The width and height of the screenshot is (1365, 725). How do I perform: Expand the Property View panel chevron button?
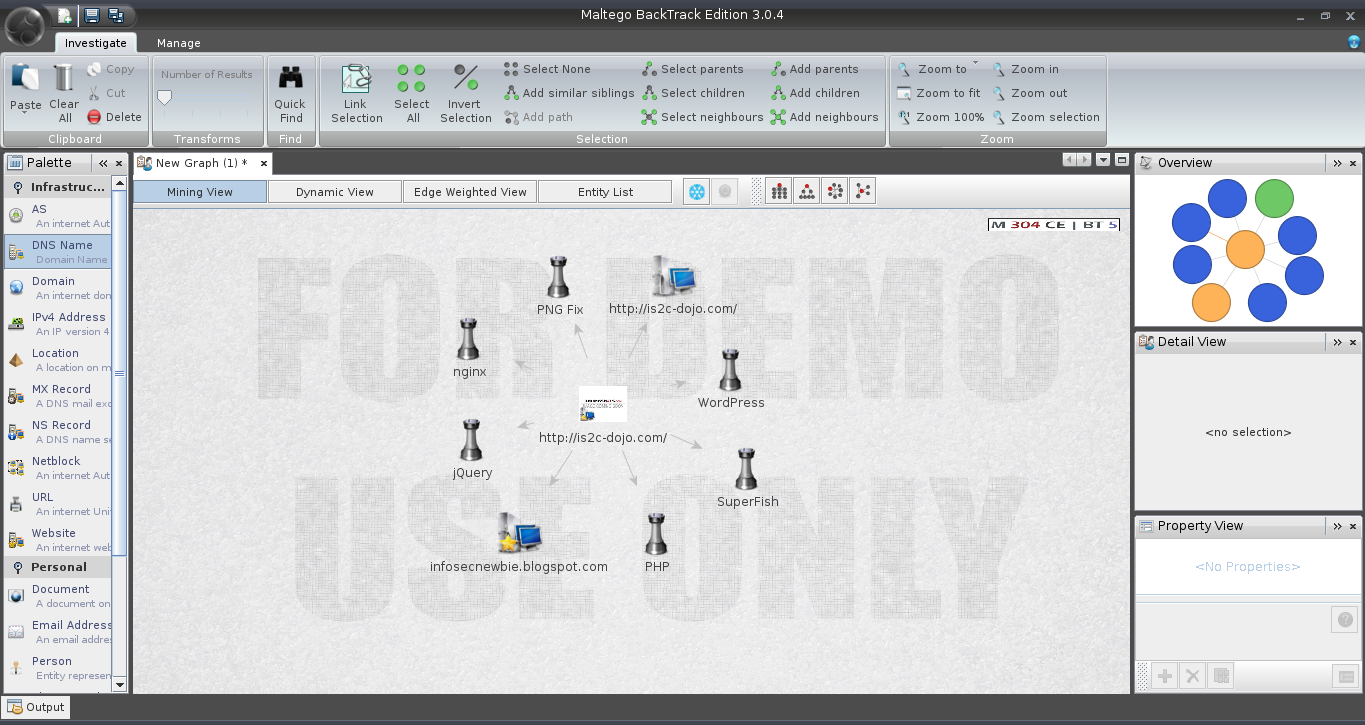pos(1338,526)
